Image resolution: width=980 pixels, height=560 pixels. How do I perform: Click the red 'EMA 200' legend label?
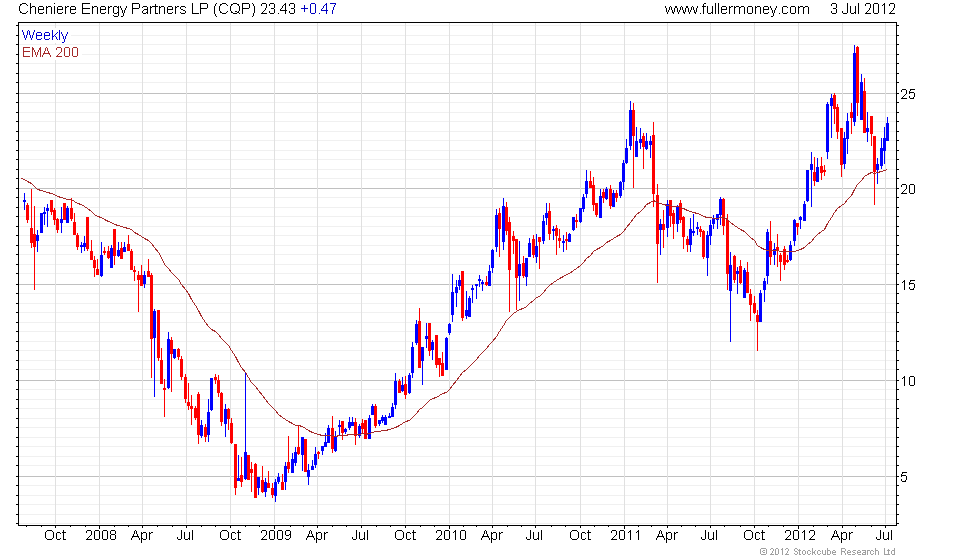point(50,52)
